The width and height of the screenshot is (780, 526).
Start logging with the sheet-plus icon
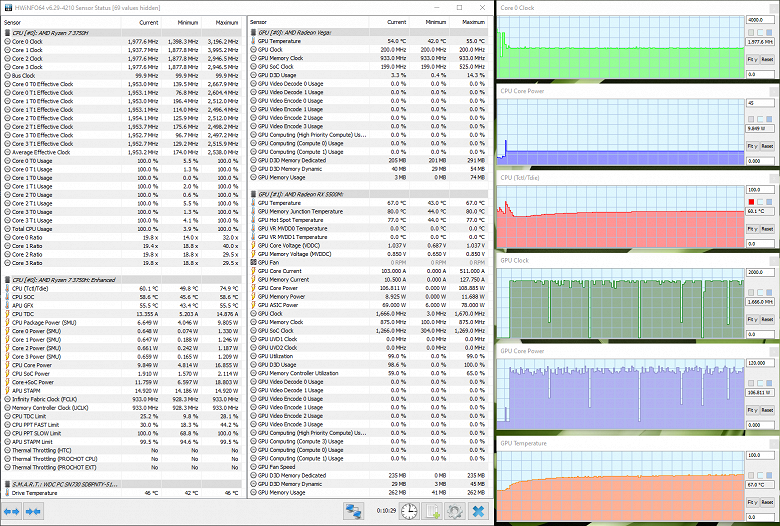click(432, 511)
